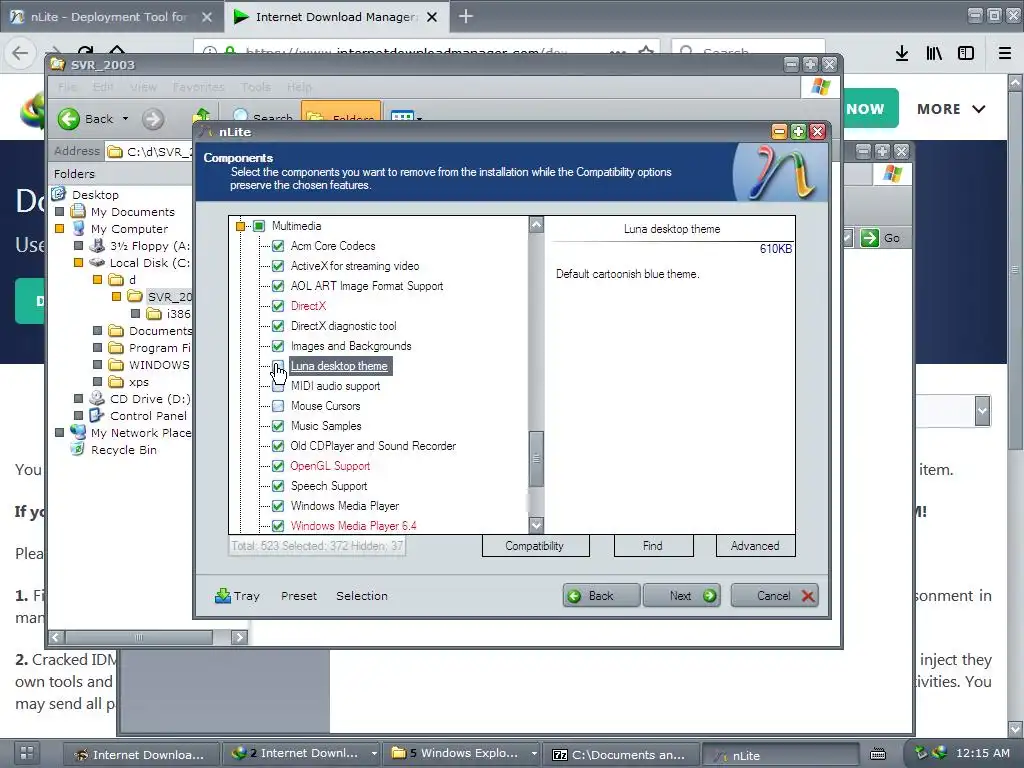Open the MORE dropdown on webpage
This screenshot has height=768, width=1024.
[950, 109]
